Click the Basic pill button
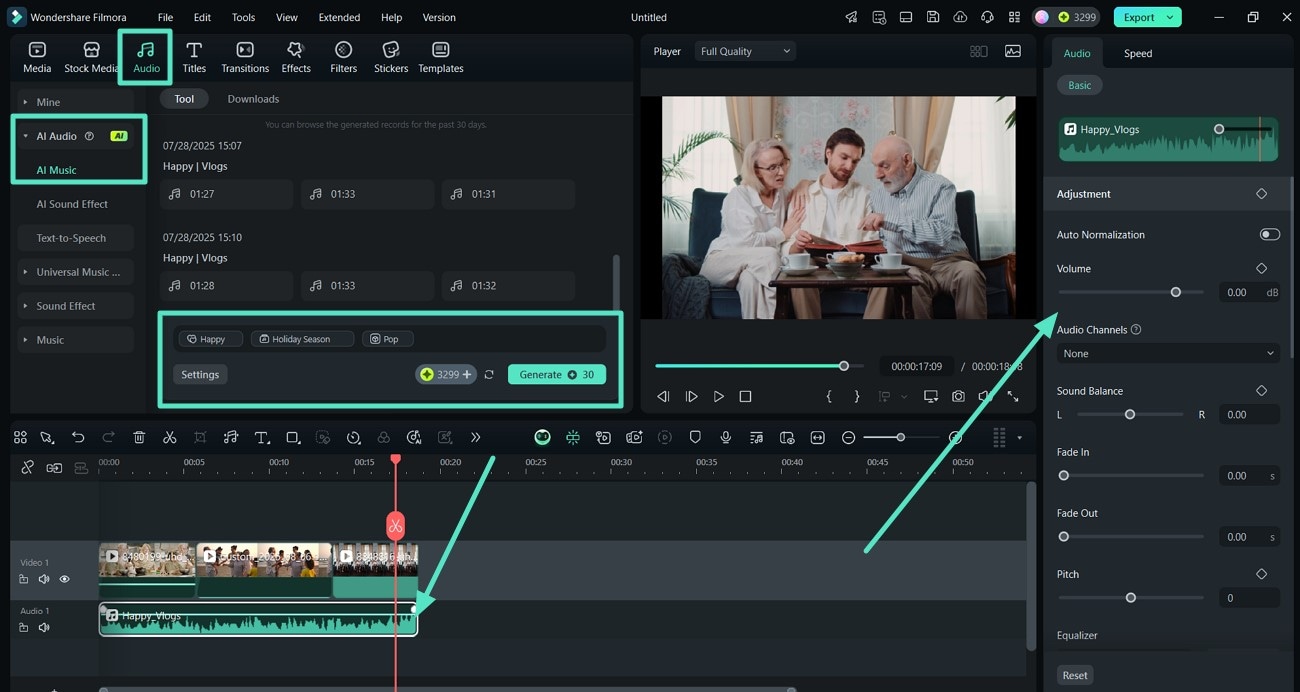This screenshot has height=692, width=1300. click(1080, 85)
